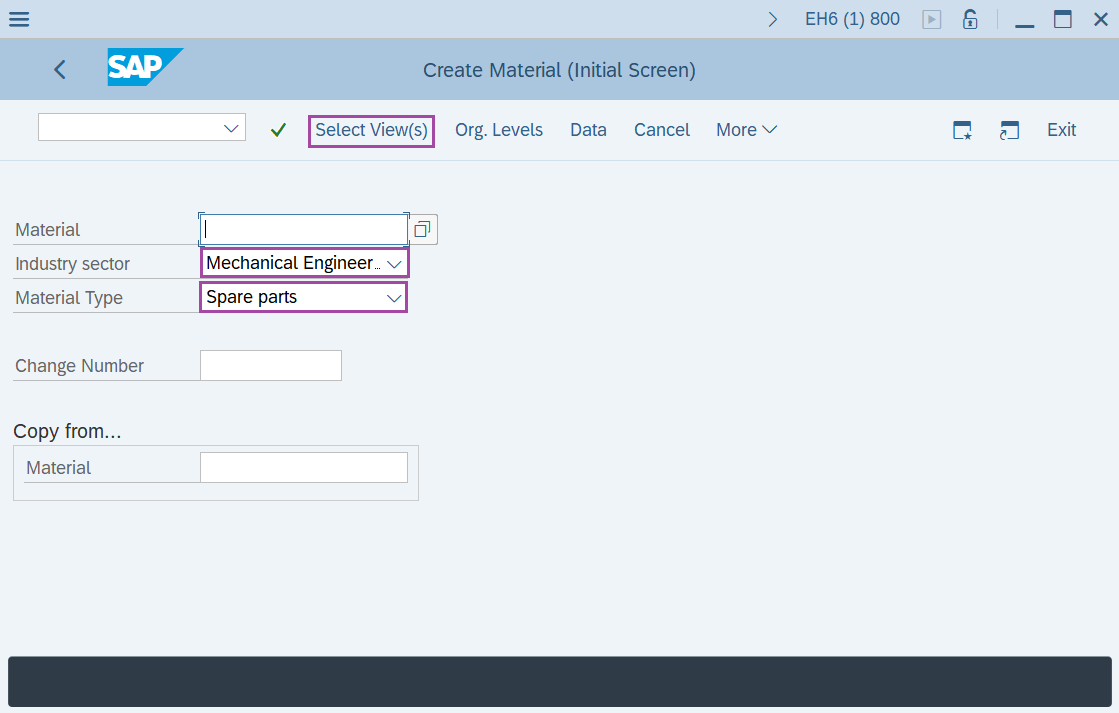This screenshot has height=713, width=1119.
Task: Confirm entries with the green checkmark
Action: coord(278,129)
